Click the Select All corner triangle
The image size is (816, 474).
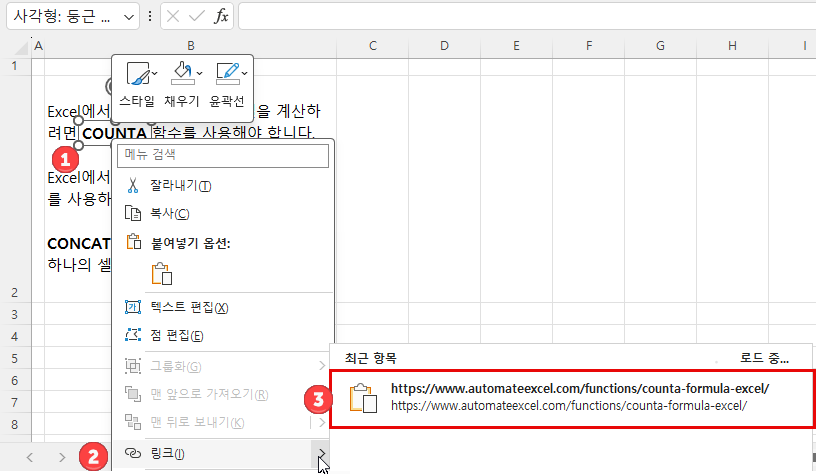click(x=22, y=49)
